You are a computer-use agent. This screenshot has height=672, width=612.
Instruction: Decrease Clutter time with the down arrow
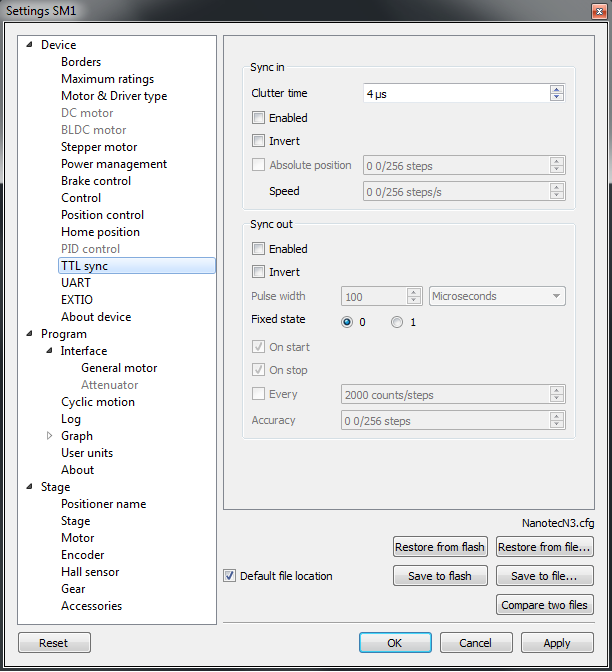(x=557, y=97)
